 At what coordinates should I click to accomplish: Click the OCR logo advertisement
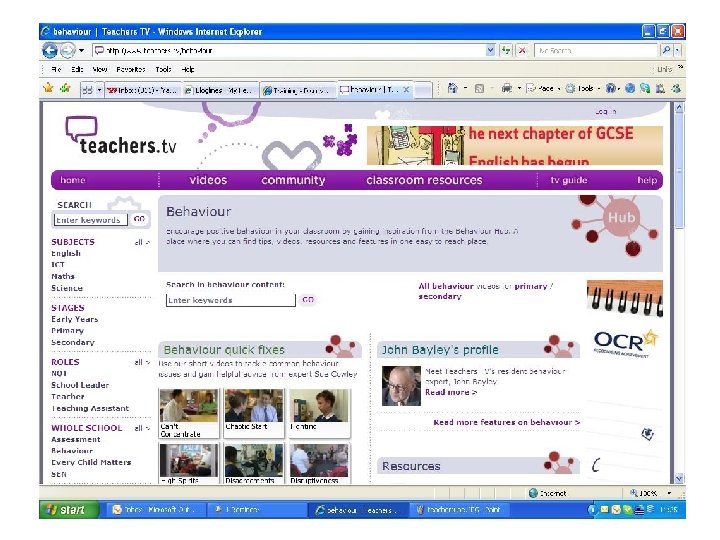click(x=626, y=343)
